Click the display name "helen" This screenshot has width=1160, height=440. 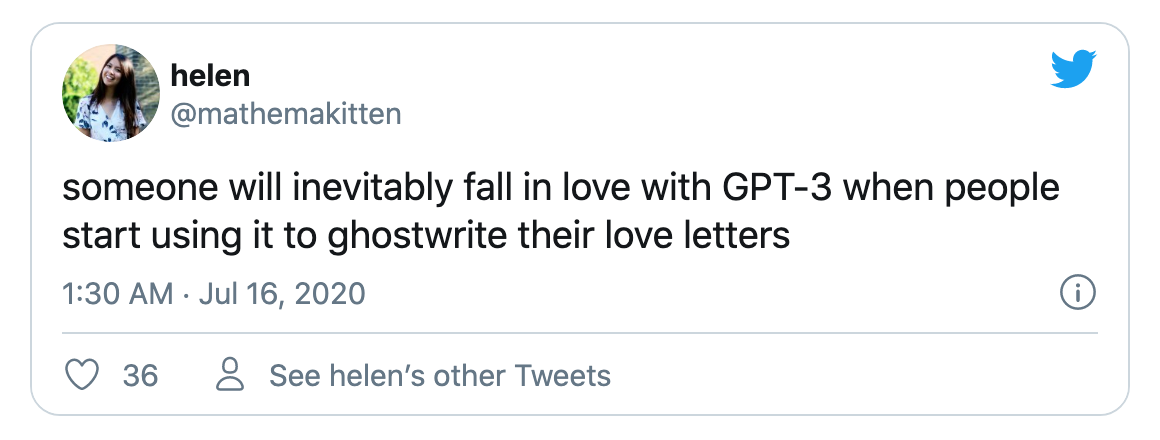tap(210, 74)
